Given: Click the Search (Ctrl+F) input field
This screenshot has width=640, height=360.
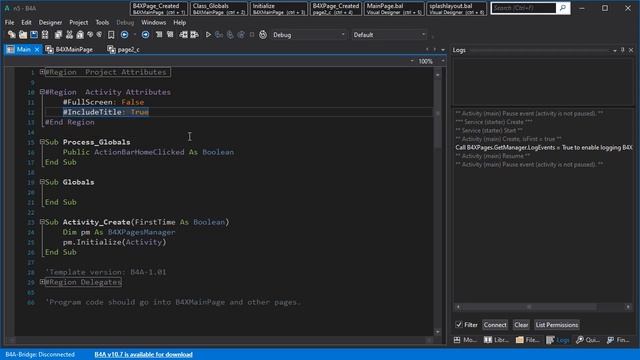Looking at the screenshot, I should [x=524, y=8].
